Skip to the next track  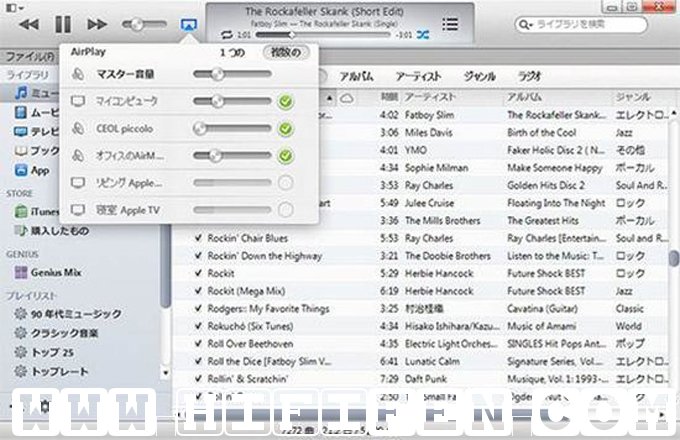(97, 25)
